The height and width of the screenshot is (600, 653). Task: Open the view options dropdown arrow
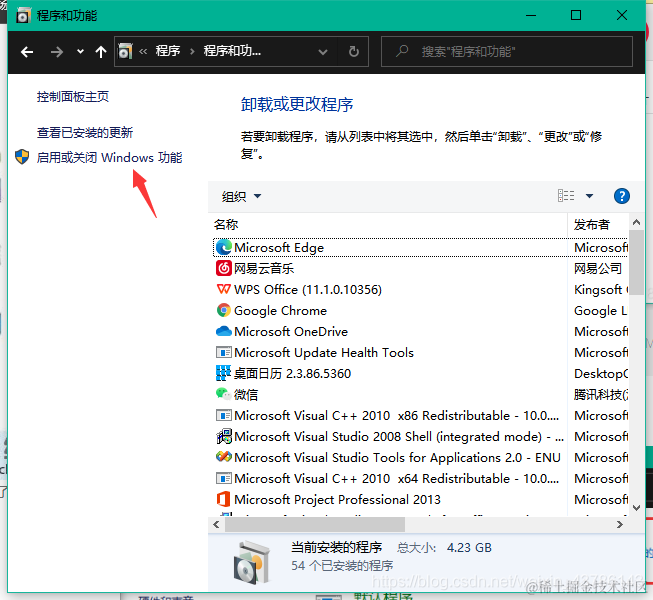589,196
